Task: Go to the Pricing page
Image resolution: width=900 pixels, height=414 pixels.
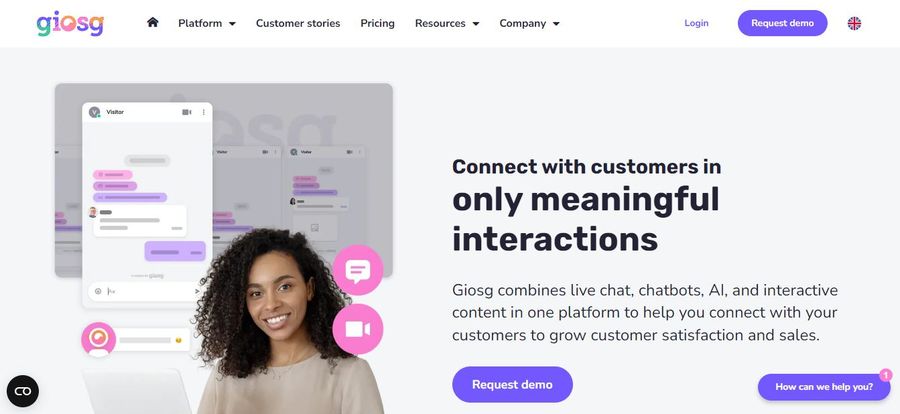Action: coord(377,24)
